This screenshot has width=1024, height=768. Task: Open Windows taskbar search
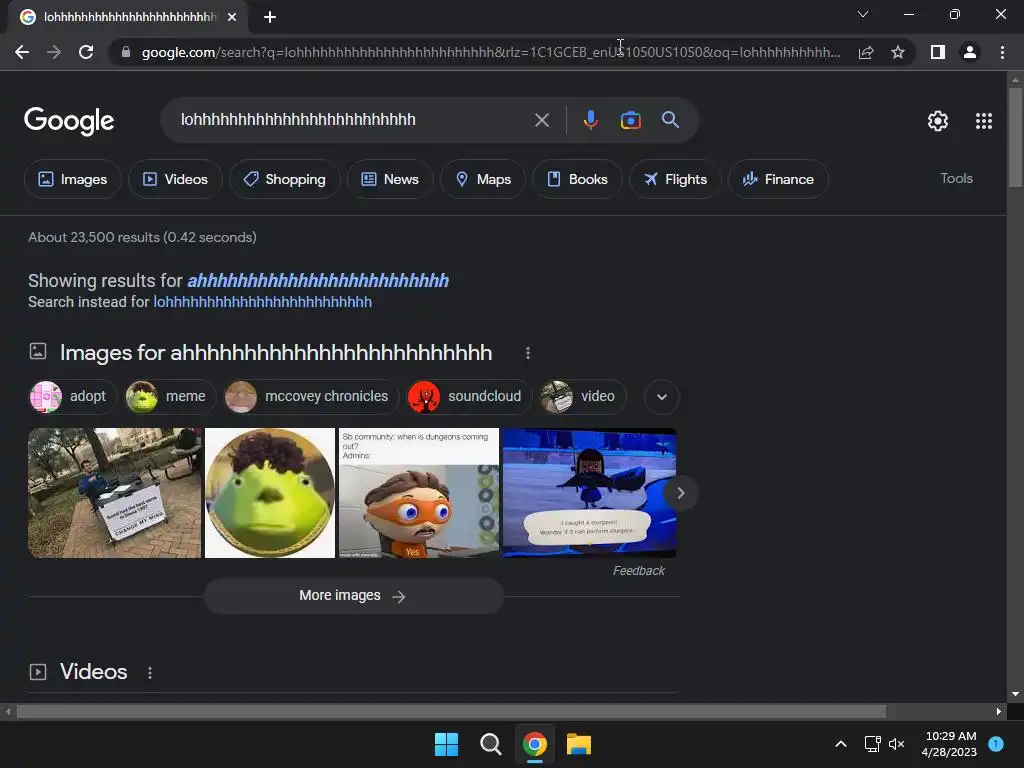tap(490, 744)
